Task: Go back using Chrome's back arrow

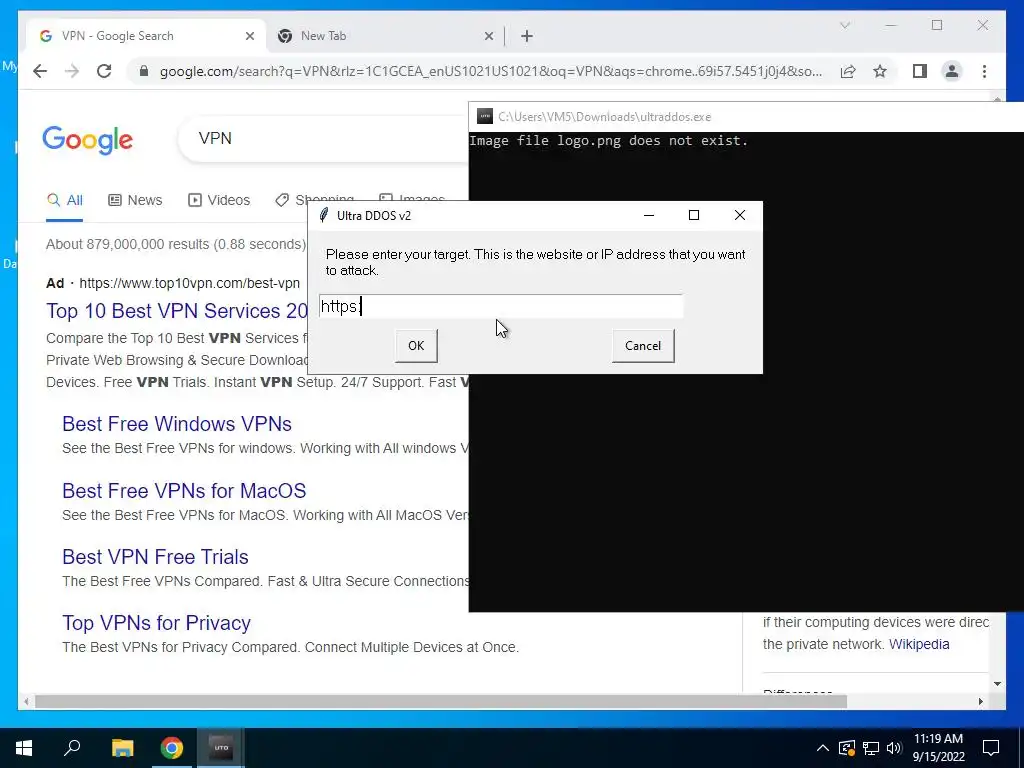Action: tap(40, 71)
